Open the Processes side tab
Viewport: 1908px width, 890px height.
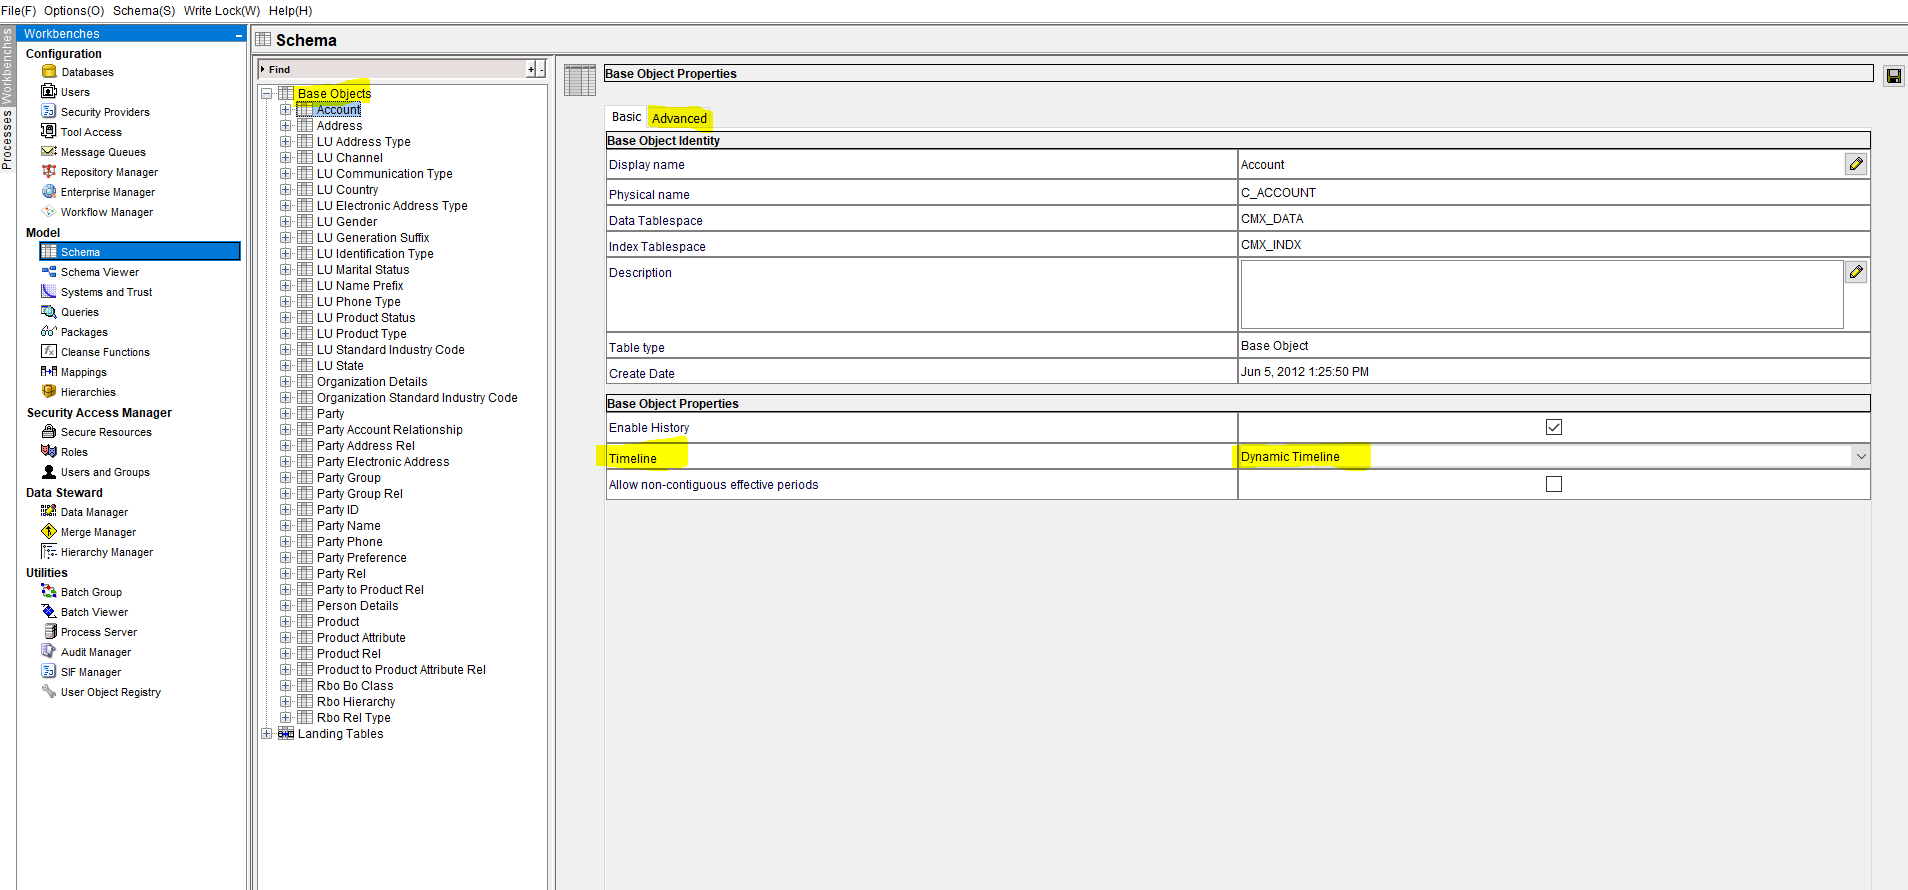click(x=7, y=139)
